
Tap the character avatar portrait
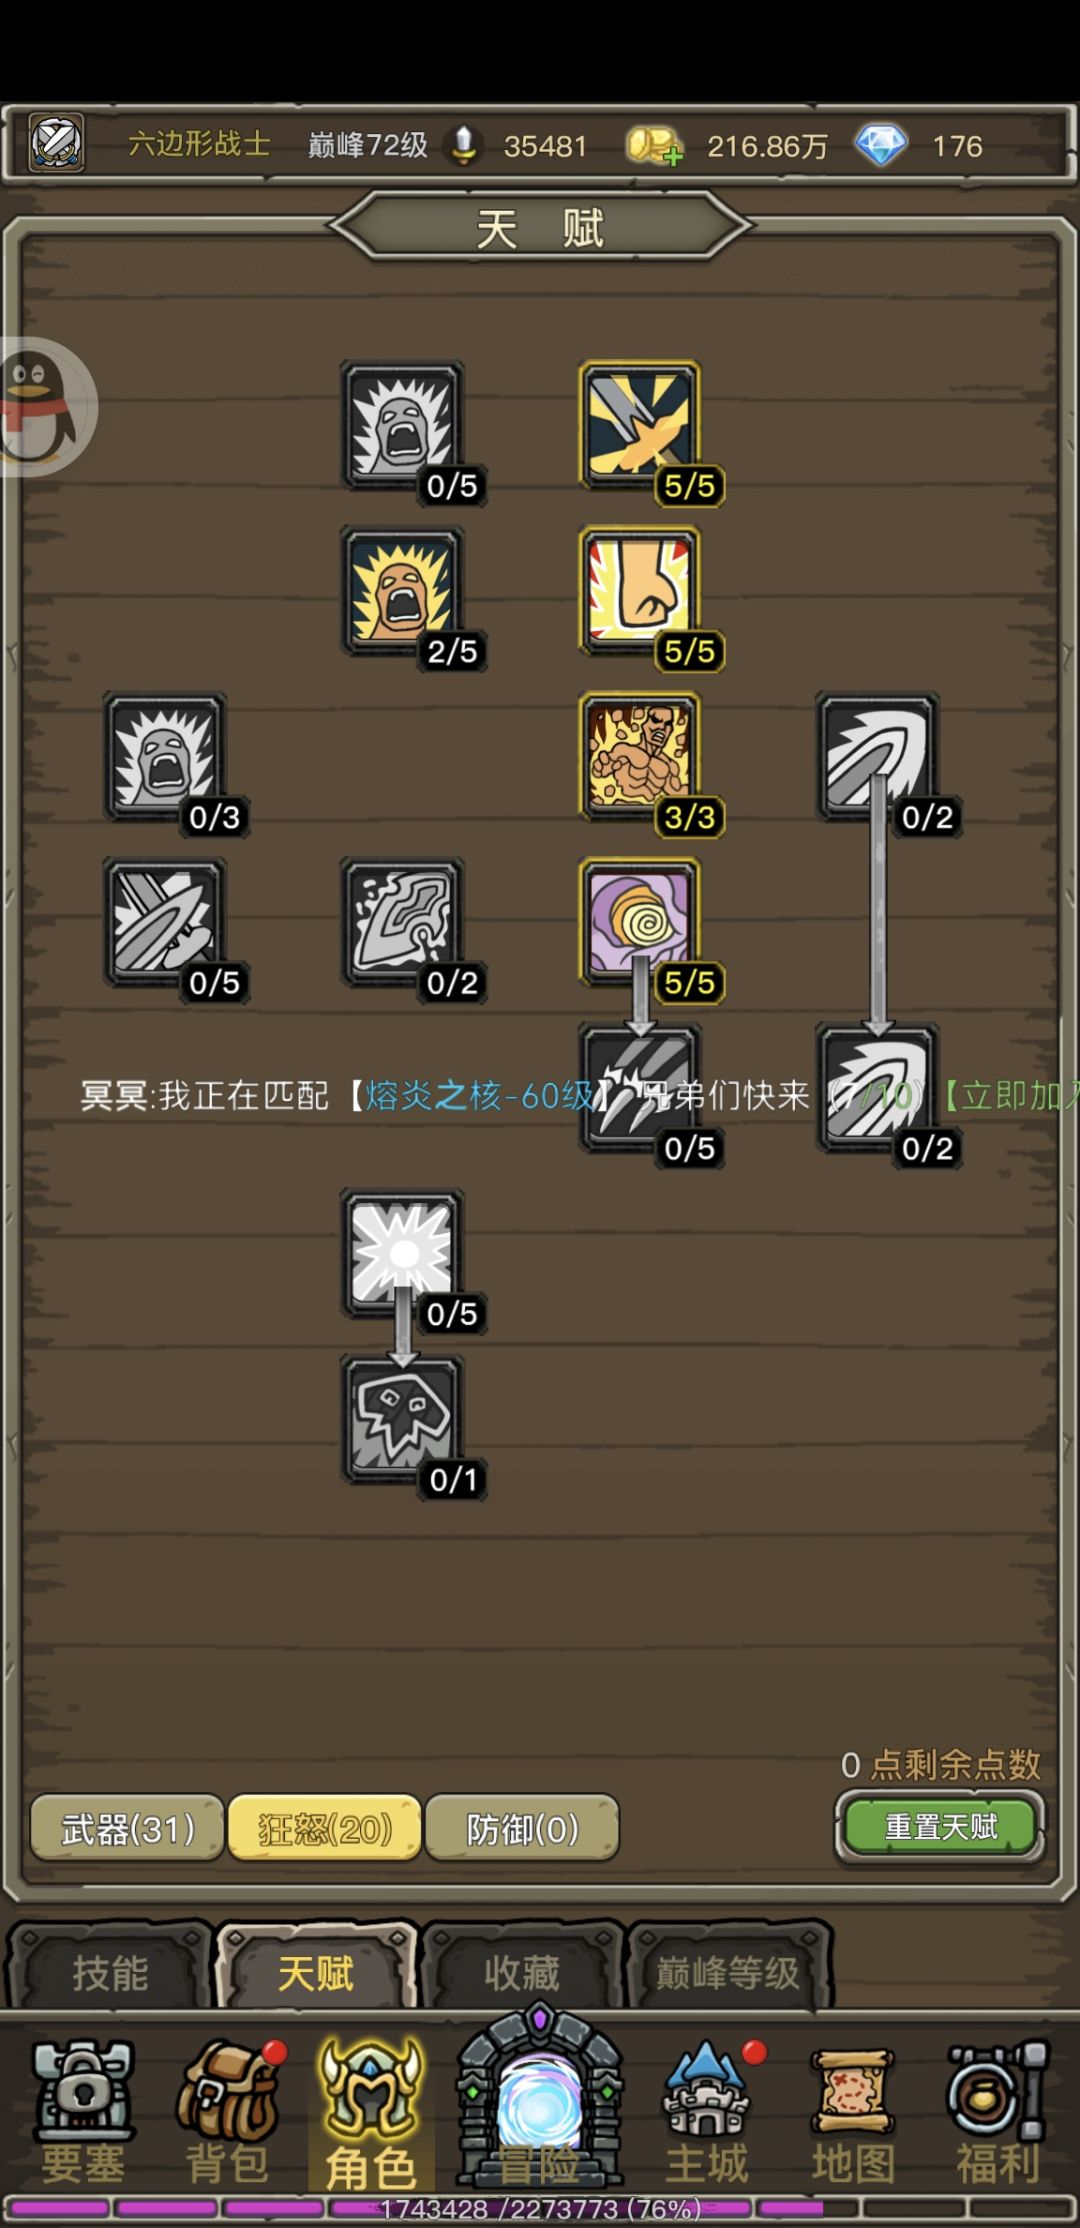(x=57, y=143)
